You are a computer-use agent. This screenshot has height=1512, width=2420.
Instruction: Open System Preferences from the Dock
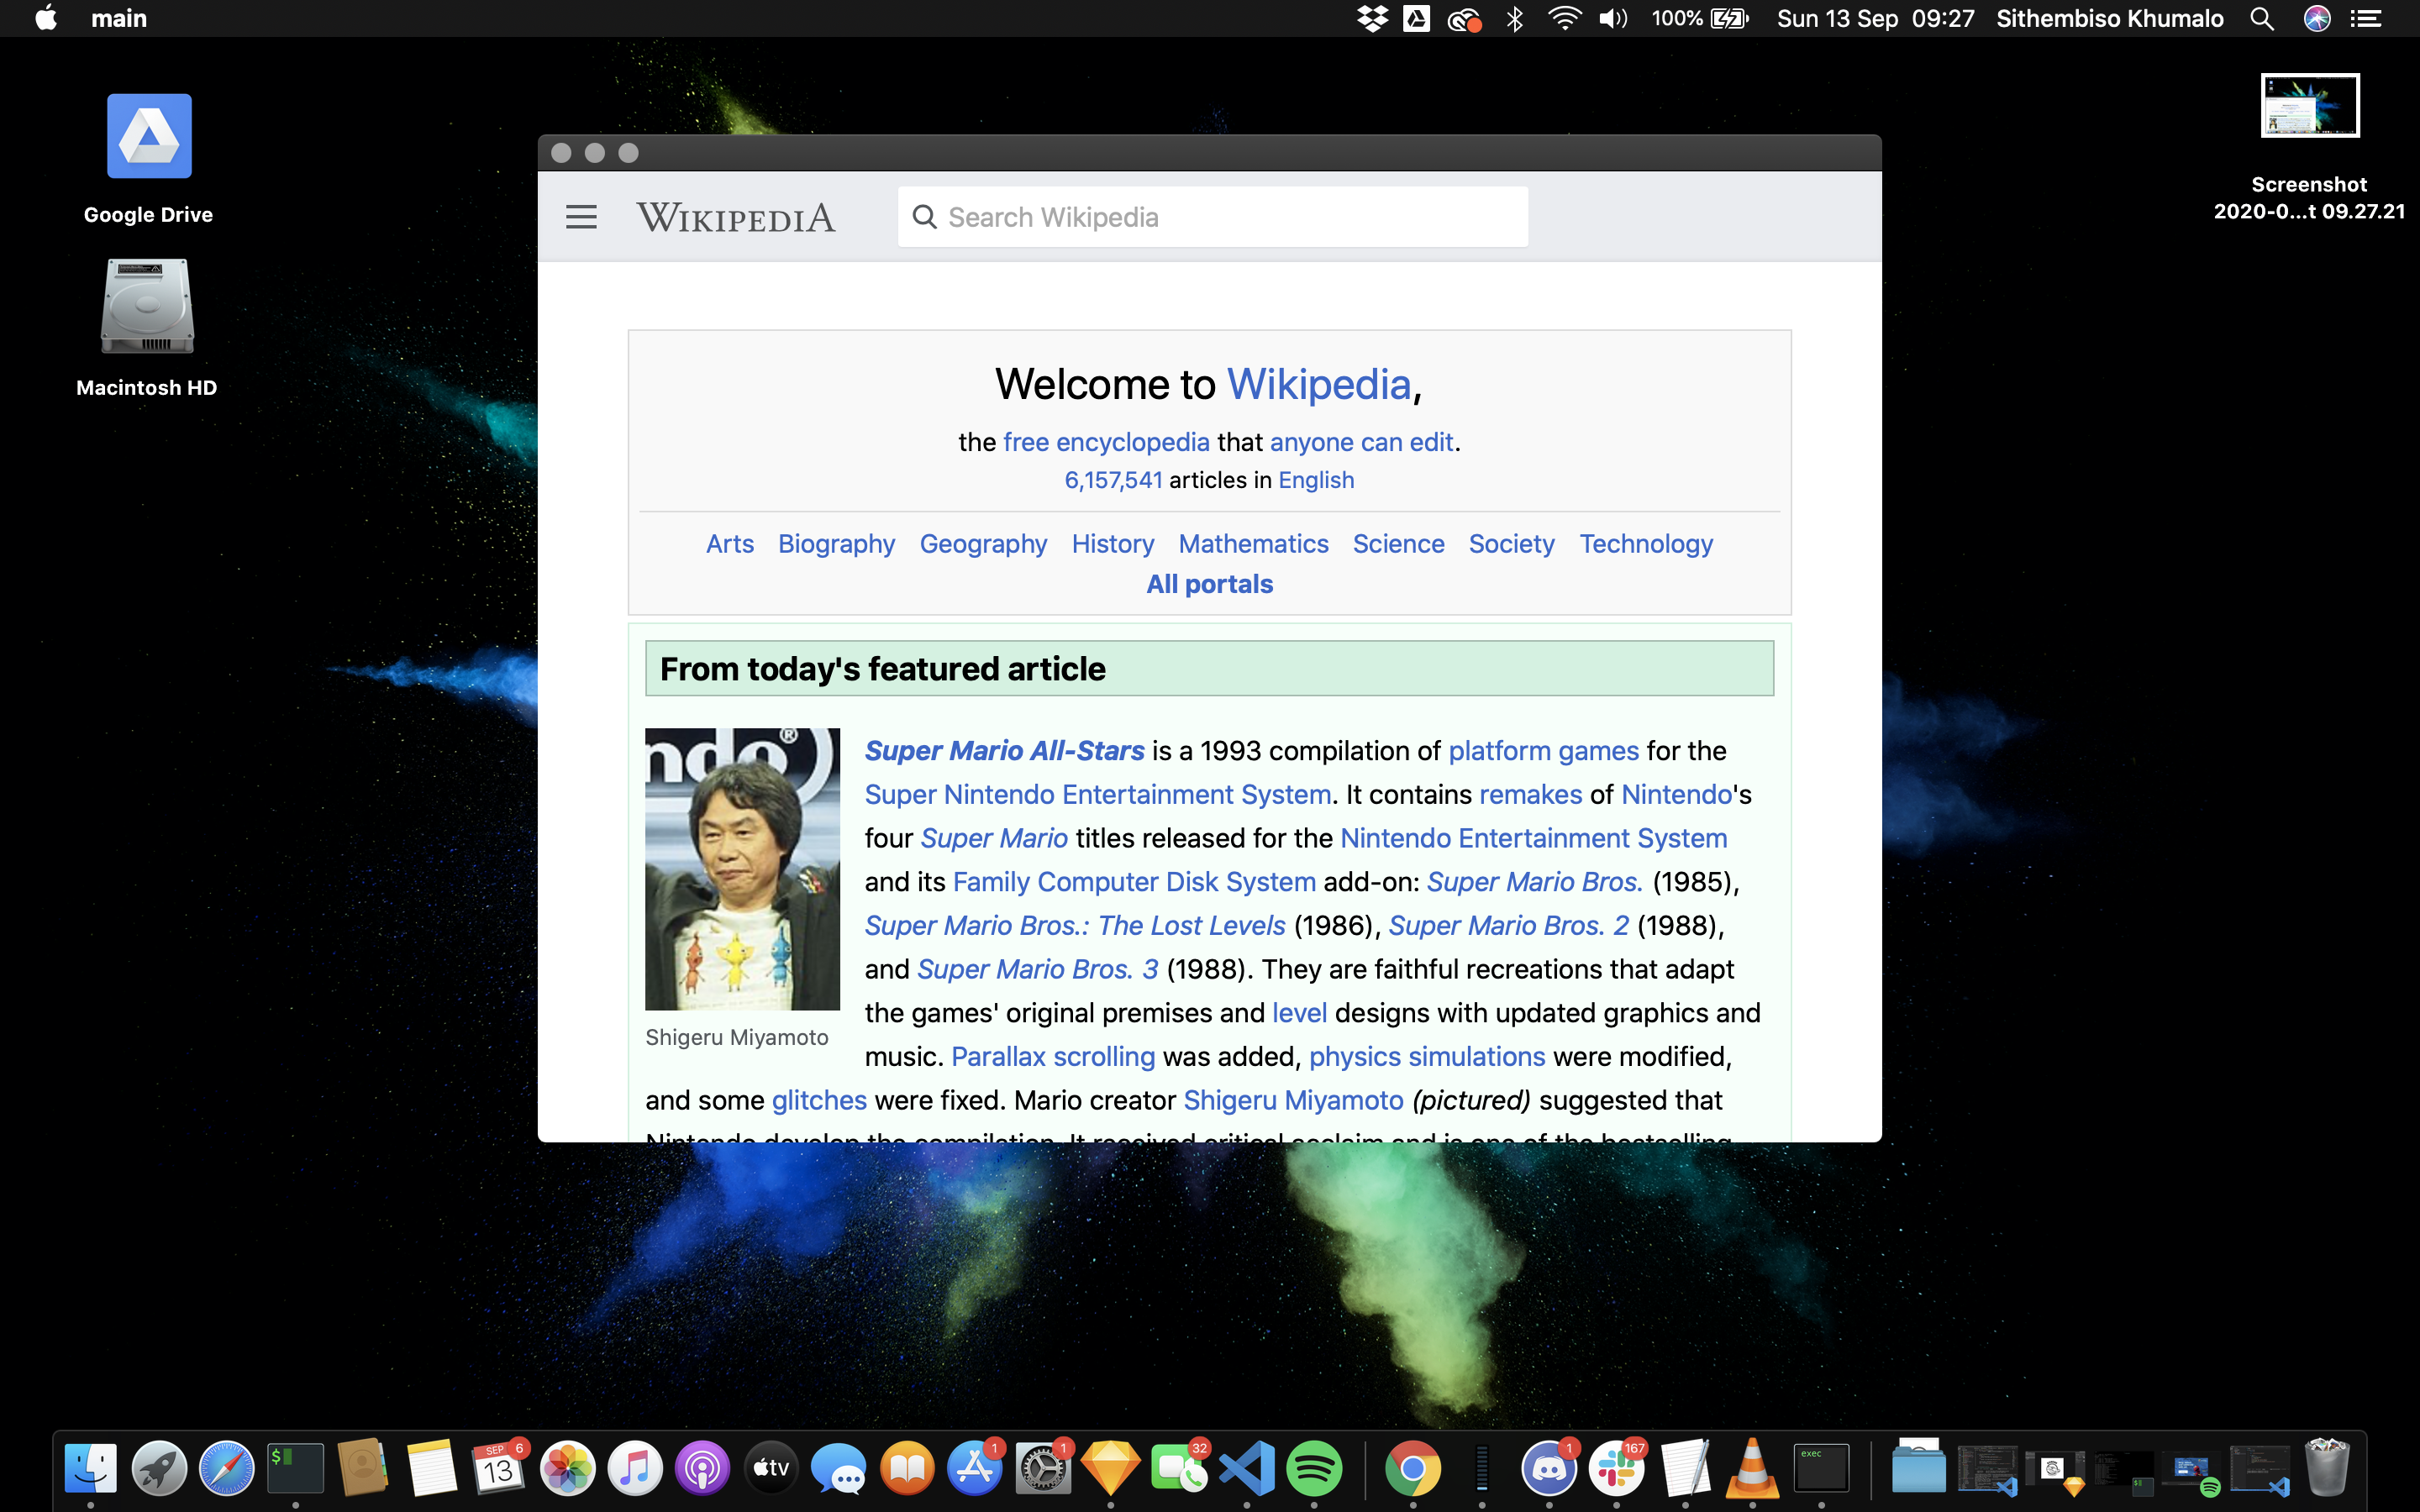click(1043, 1468)
